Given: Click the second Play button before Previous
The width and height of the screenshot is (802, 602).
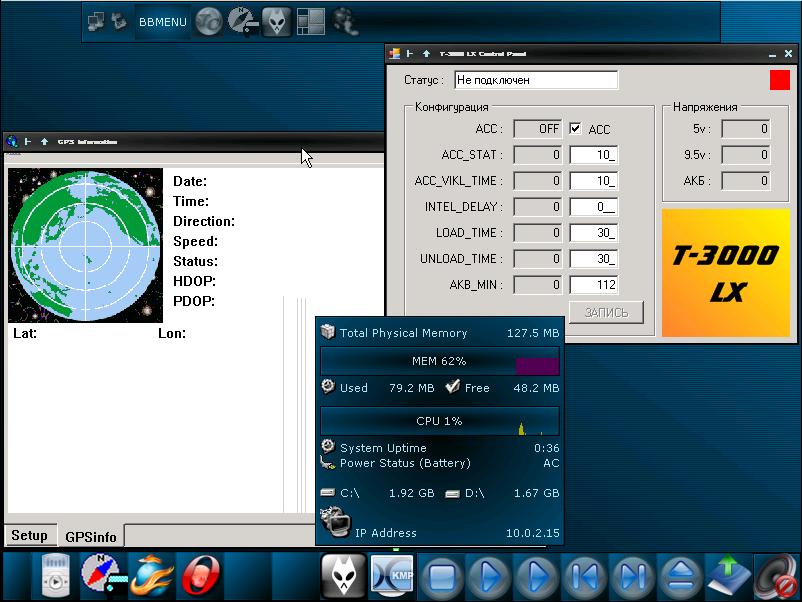Looking at the screenshot, I should click(537, 577).
